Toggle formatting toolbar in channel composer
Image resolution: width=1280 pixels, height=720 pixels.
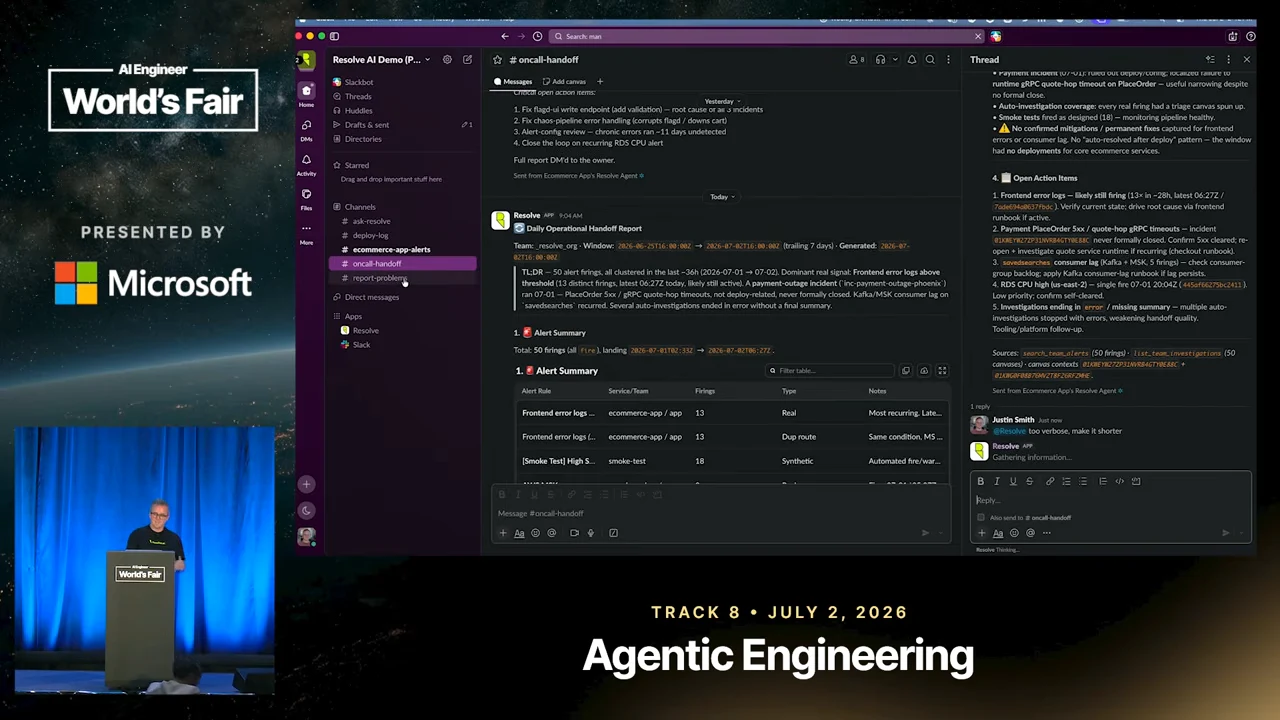point(519,533)
